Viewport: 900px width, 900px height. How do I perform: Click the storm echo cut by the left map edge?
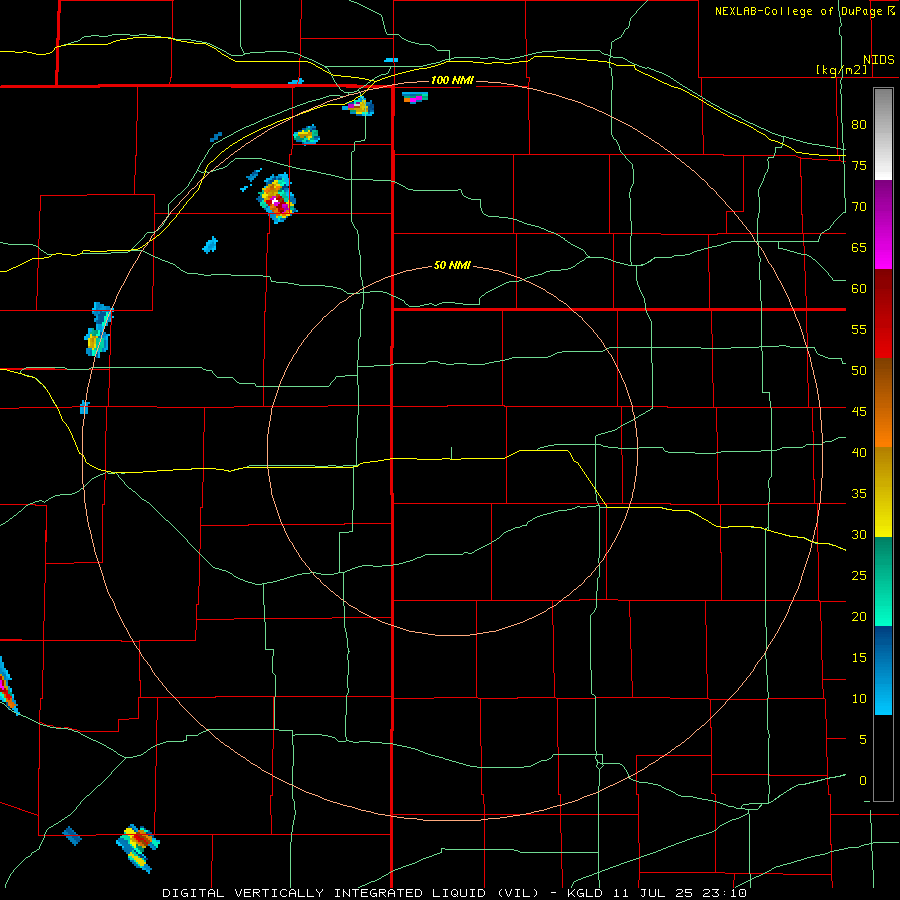[8, 685]
